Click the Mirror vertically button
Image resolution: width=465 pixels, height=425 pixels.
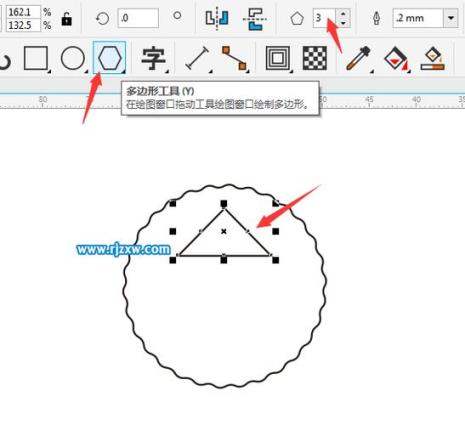pyautogui.click(x=254, y=19)
